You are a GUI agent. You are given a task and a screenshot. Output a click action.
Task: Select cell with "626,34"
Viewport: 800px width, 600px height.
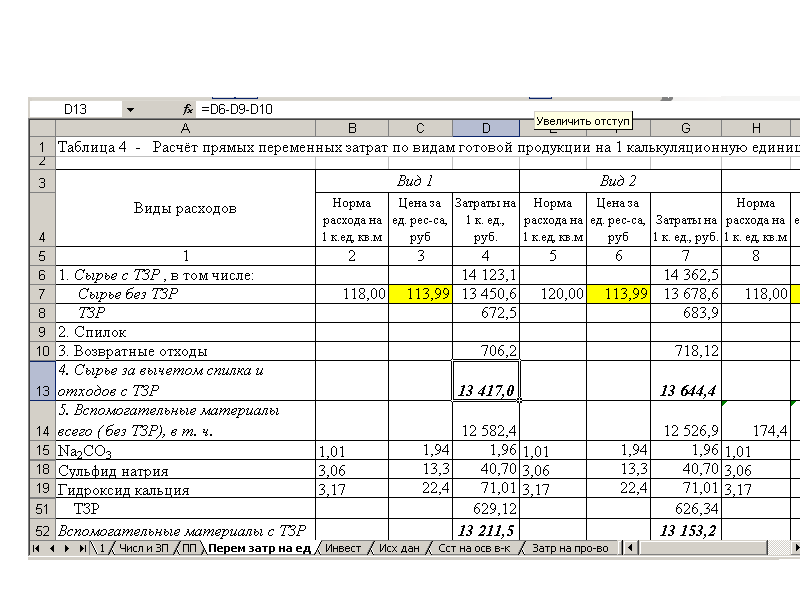pyautogui.click(x=686, y=509)
